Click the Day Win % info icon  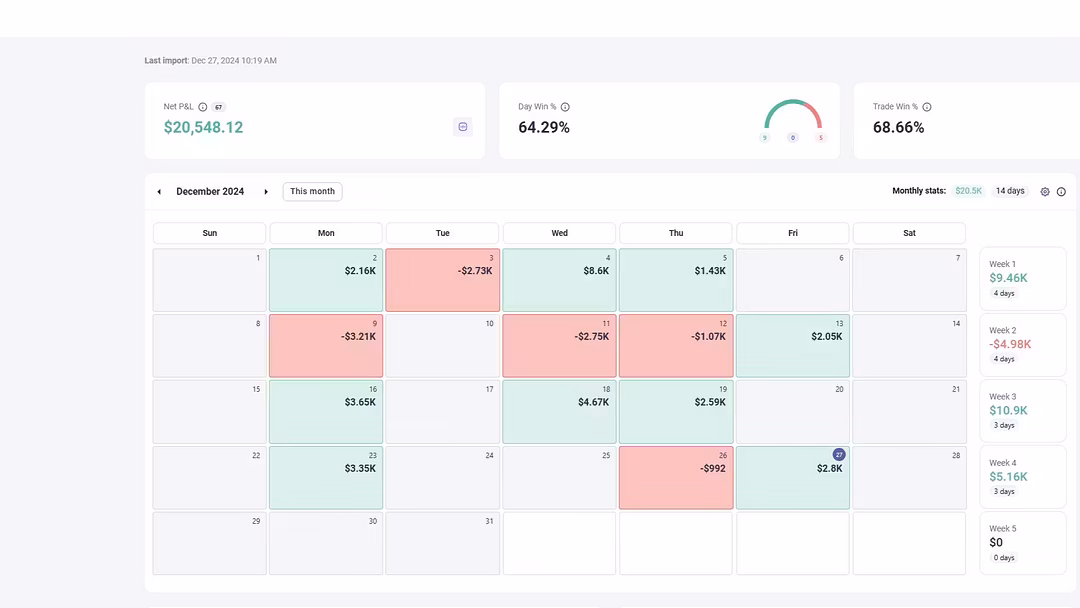click(x=565, y=107)
